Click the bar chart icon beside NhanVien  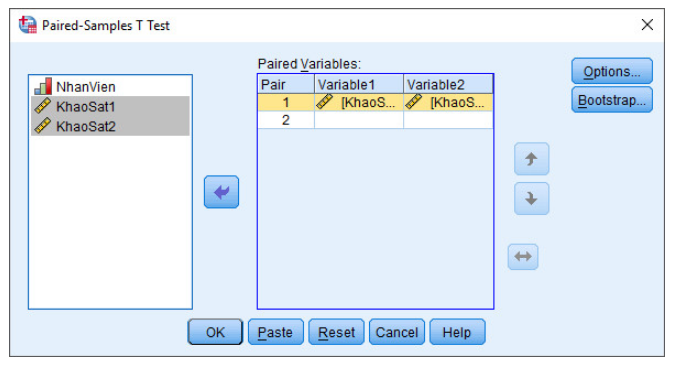point(43,86)
